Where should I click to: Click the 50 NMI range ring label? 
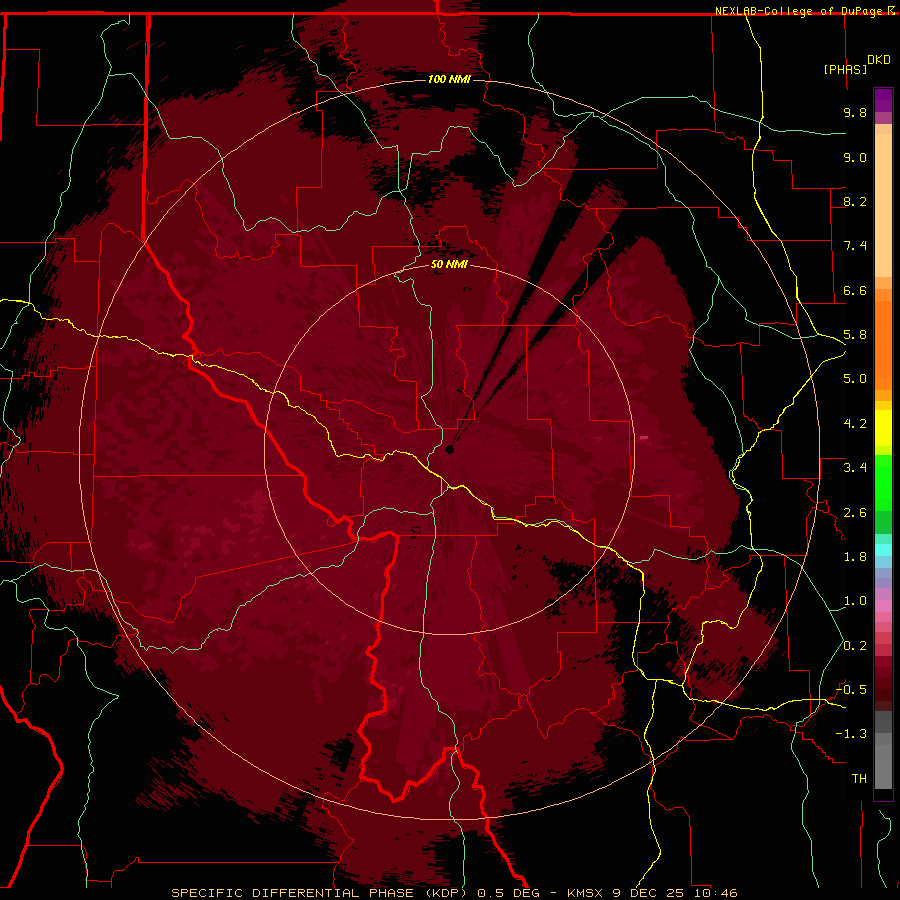pyautogui.click(x=449, y=265)
